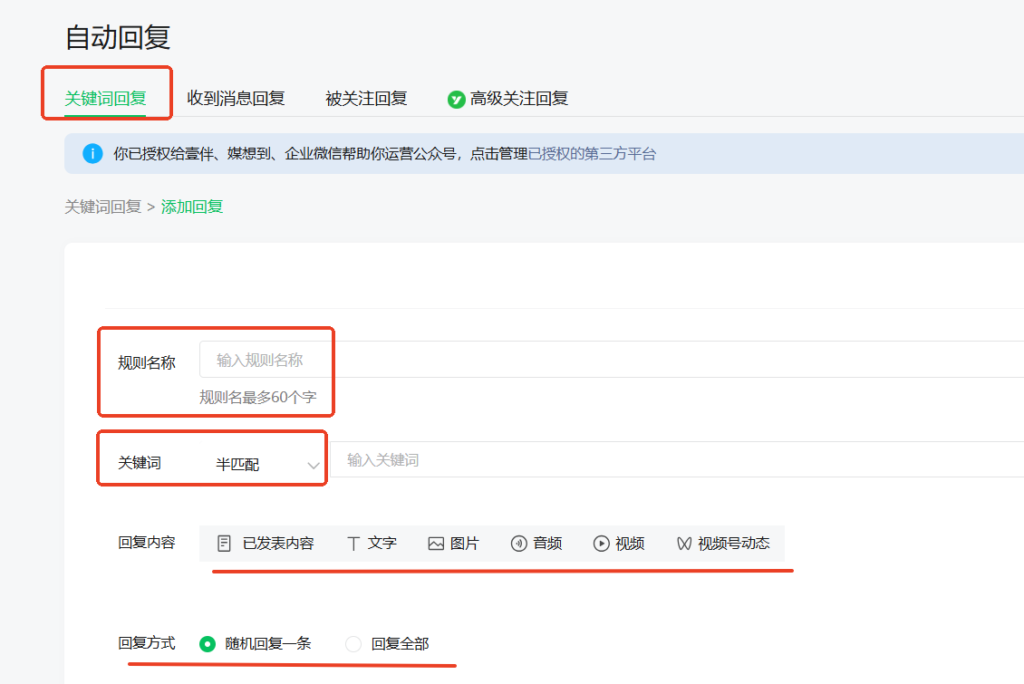The height and width of the screenshot is (684, 1024).
Task: Choose 音频 as reply content
Action: click(536, 544)
